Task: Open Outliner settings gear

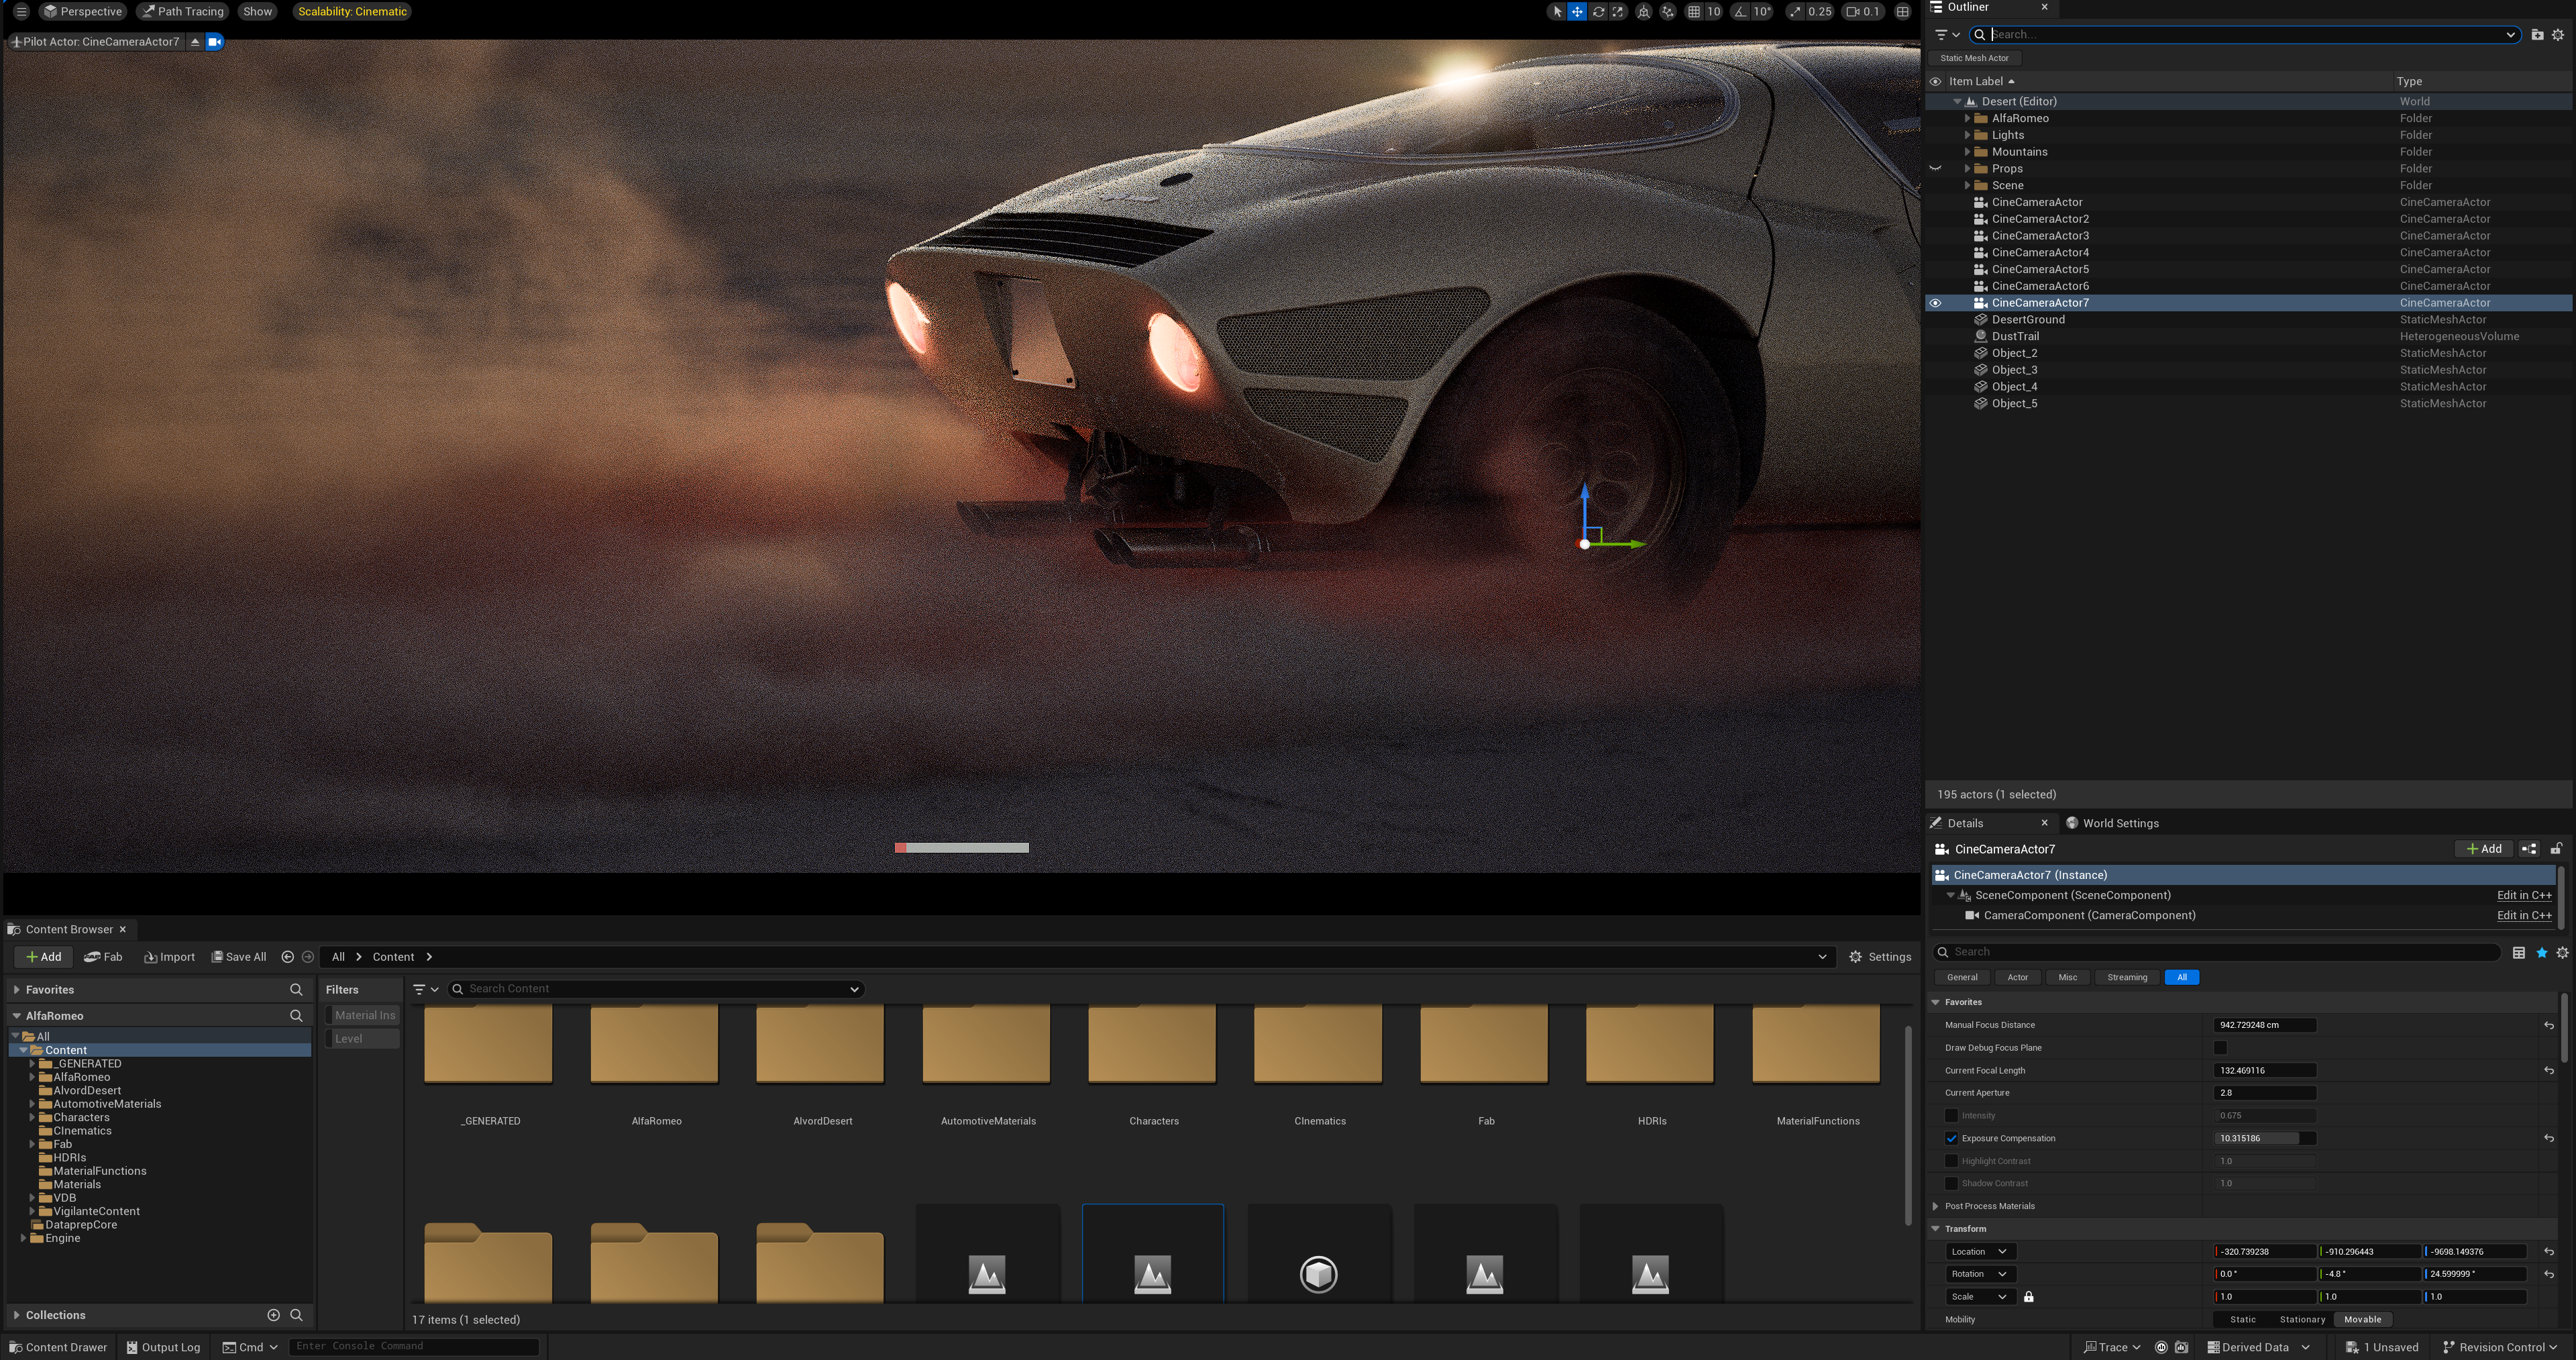Action: [2558, 35]
